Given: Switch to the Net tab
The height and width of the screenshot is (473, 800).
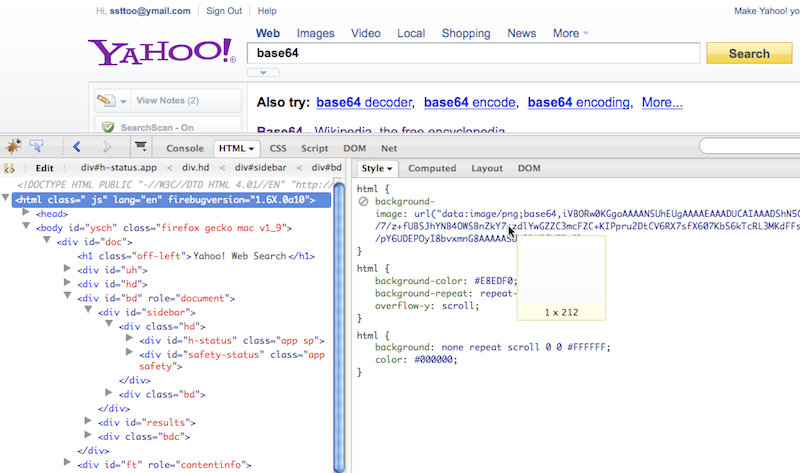Looking at the screenshot, I should click(x=389, y=148).
